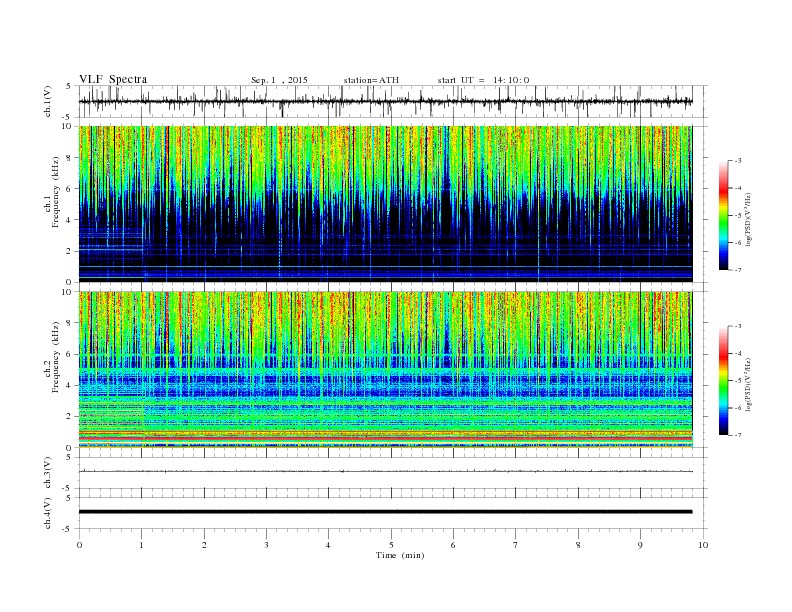
Task: Click the "3" tick on the Time axis
Action: click(266, 545)
